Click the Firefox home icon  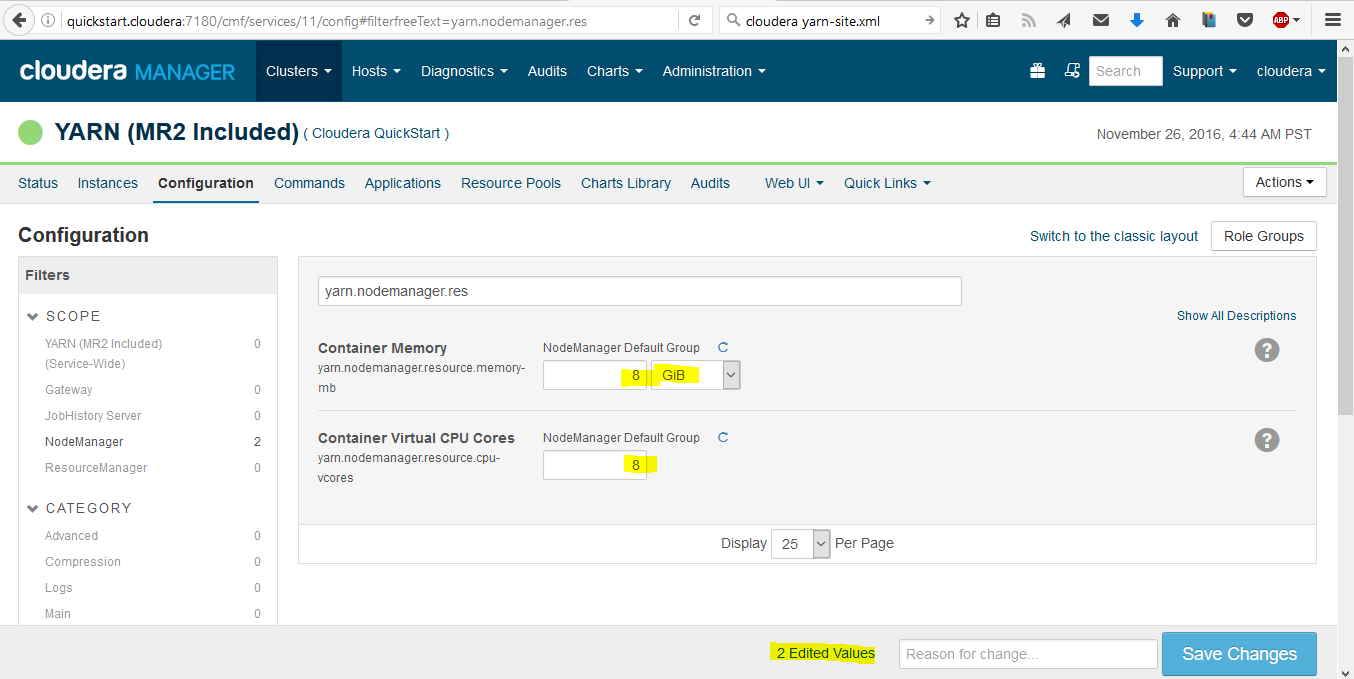pyautogui.click(x=1172, y=19)
